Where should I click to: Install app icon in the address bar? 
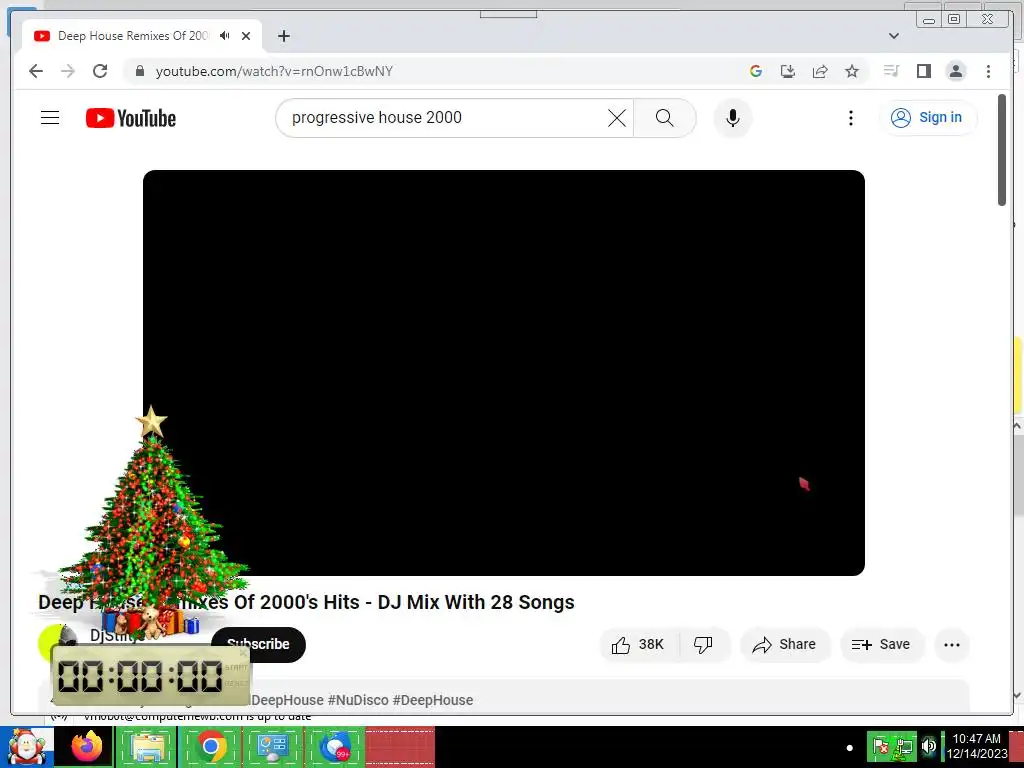pyautogui.click(x=788, y=71)
